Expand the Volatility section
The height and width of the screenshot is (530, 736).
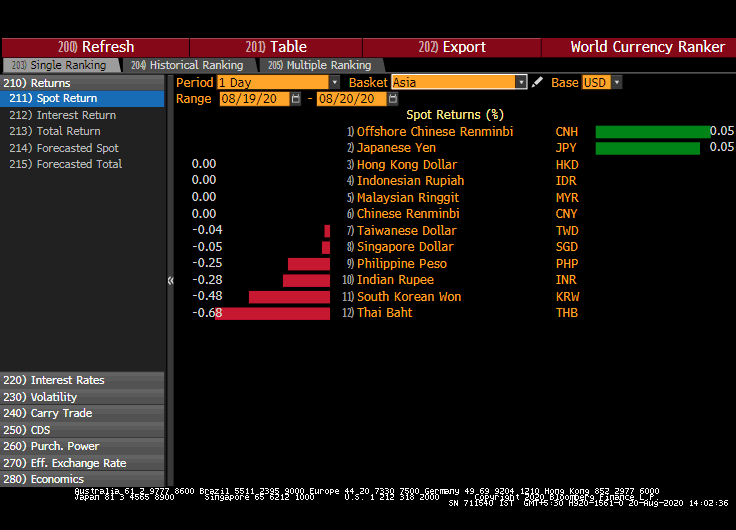54,397
